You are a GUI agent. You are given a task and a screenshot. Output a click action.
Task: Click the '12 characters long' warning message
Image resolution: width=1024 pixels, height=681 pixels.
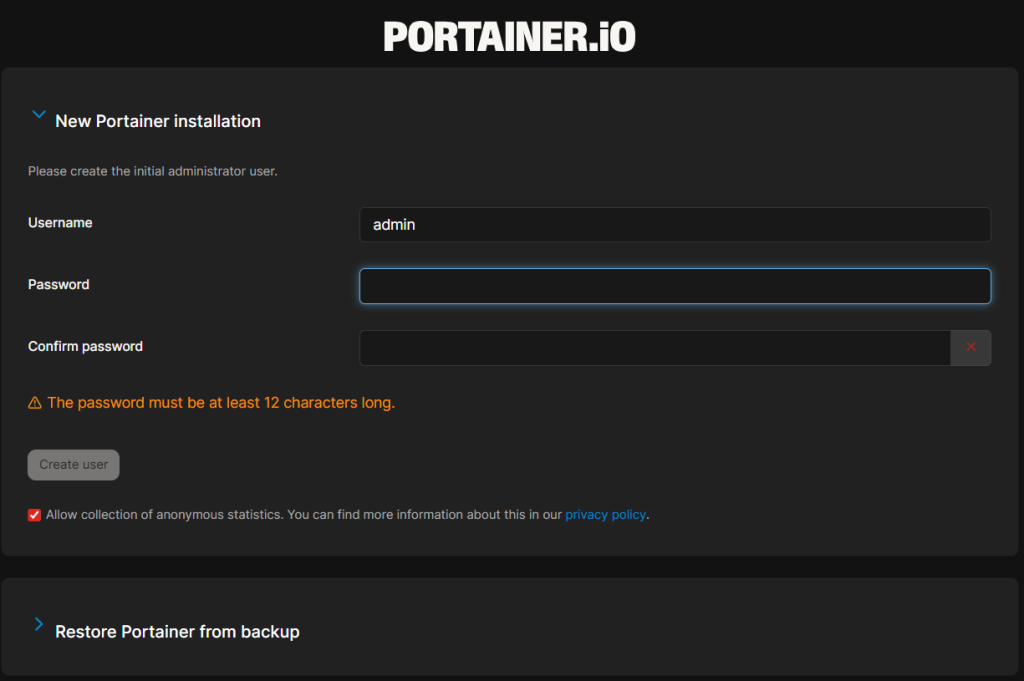[221, 403]
